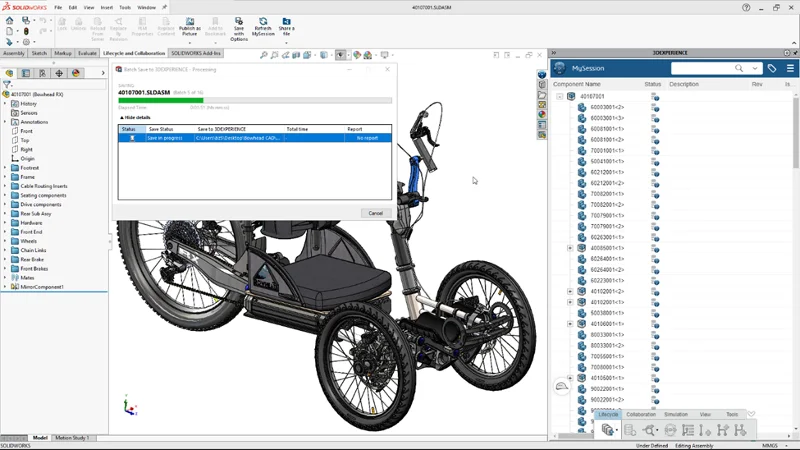Switch to the Collaboration tab
This screenshot has width=800, height=450.
[640, 414]
